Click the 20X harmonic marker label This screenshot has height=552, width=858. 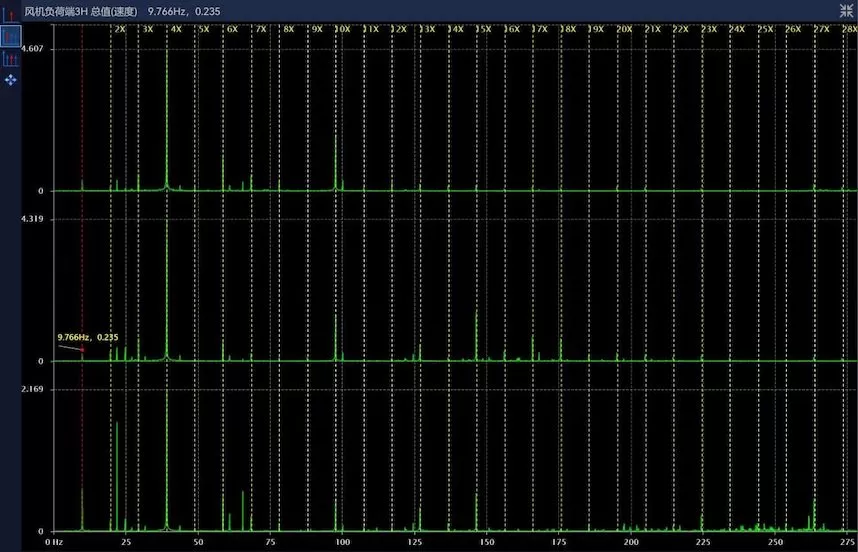pyautogui.click(x=625, y=30)
